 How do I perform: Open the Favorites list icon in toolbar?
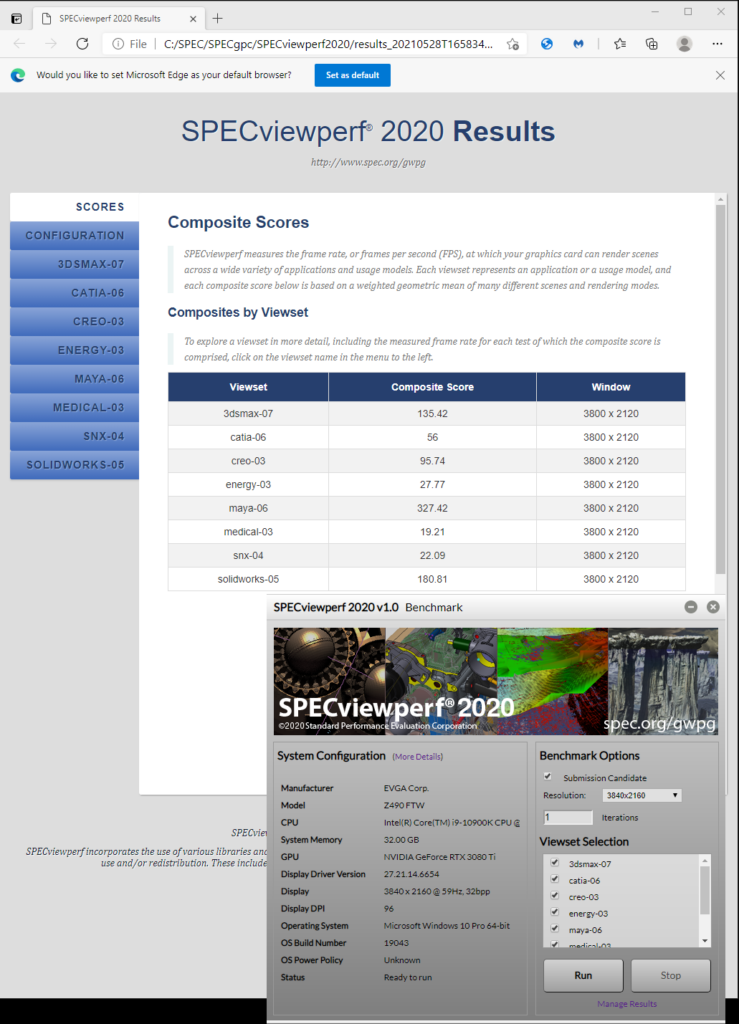tap(620, 44)
